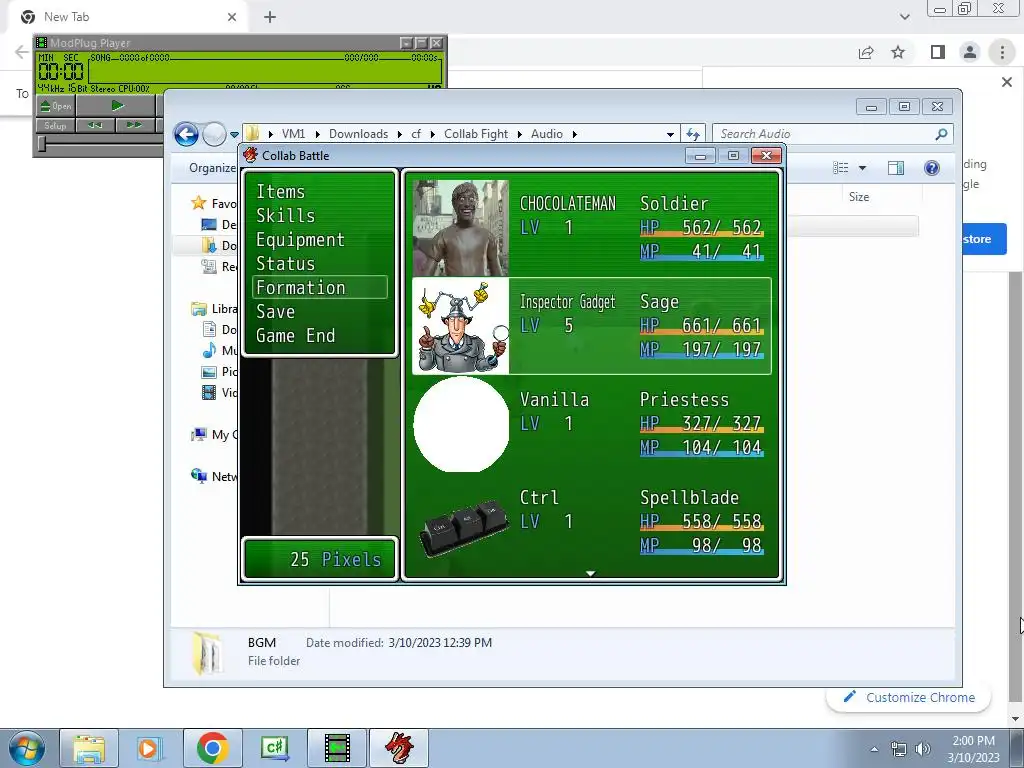
Task: Open Status in the game menu
Action: 285,264
